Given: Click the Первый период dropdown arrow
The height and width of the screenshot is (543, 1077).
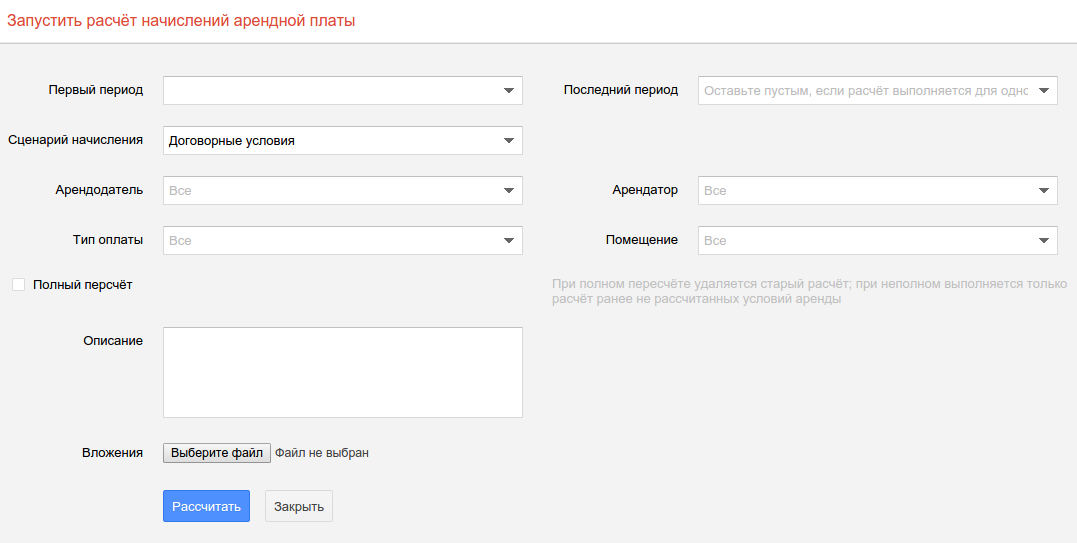Looking at the screenshot, I should point(508,91).
